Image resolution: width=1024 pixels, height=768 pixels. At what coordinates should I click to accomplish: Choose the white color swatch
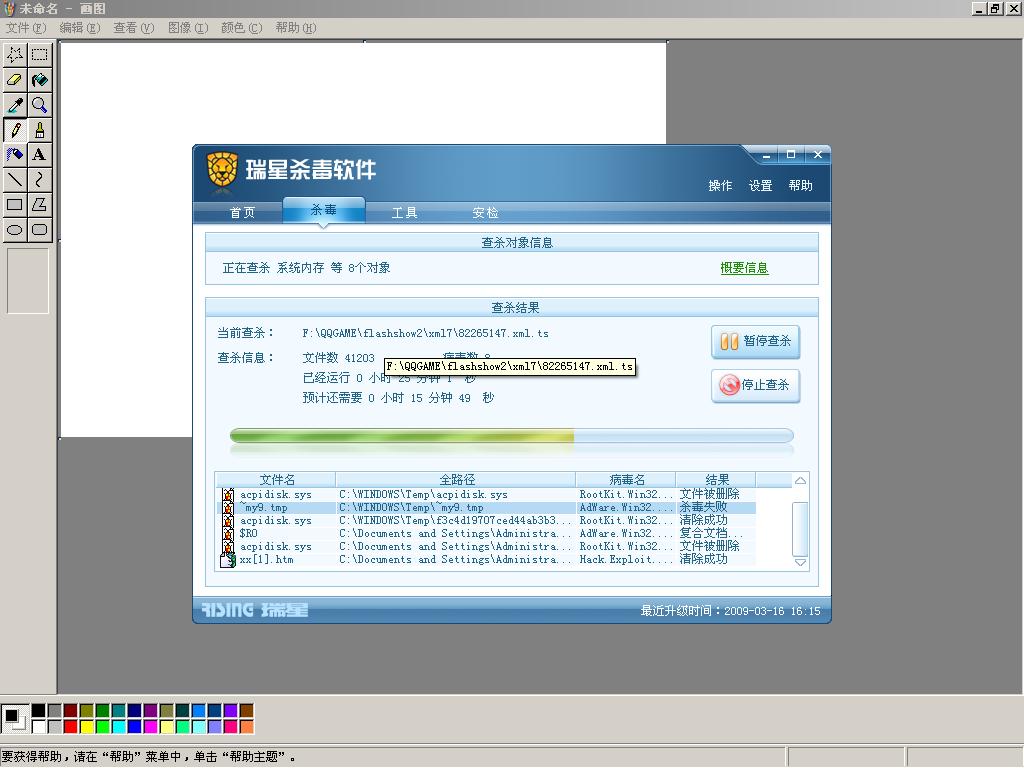pos(39,726)
